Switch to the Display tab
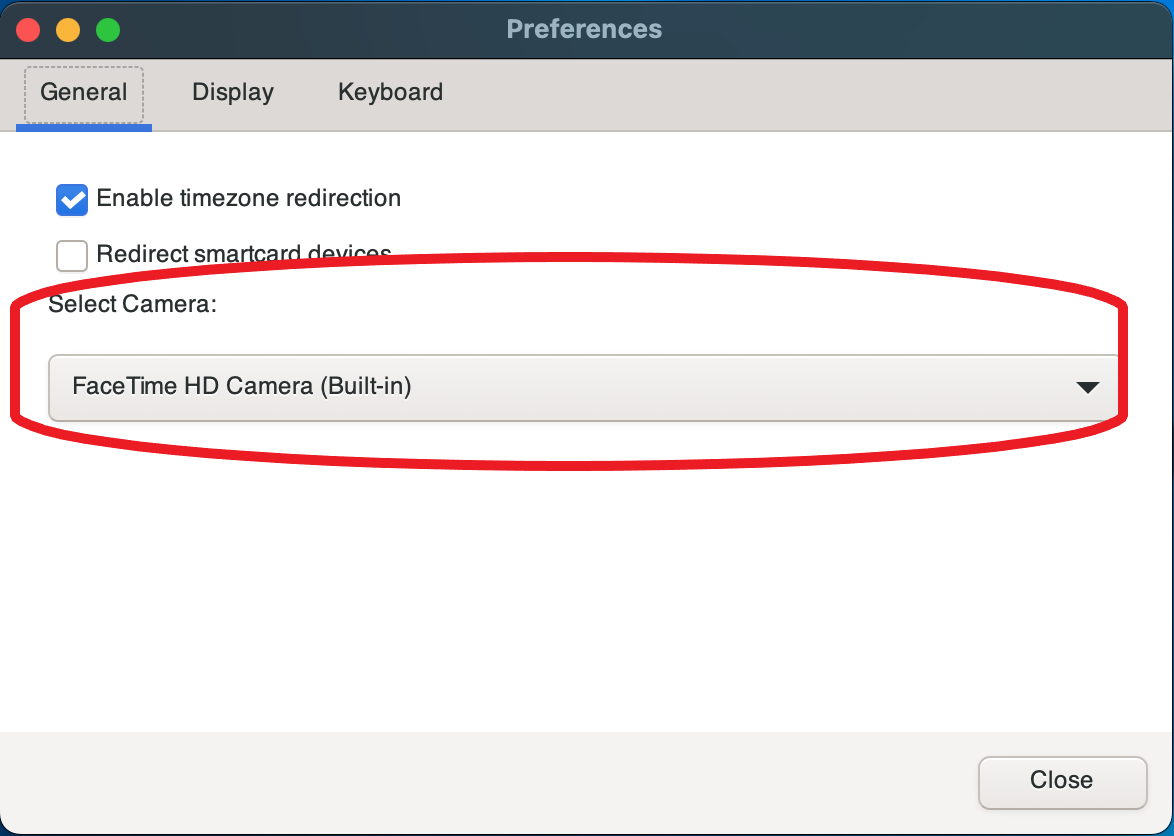The width and height of the screenshot is (1174, 836). [x=232, y=92]
